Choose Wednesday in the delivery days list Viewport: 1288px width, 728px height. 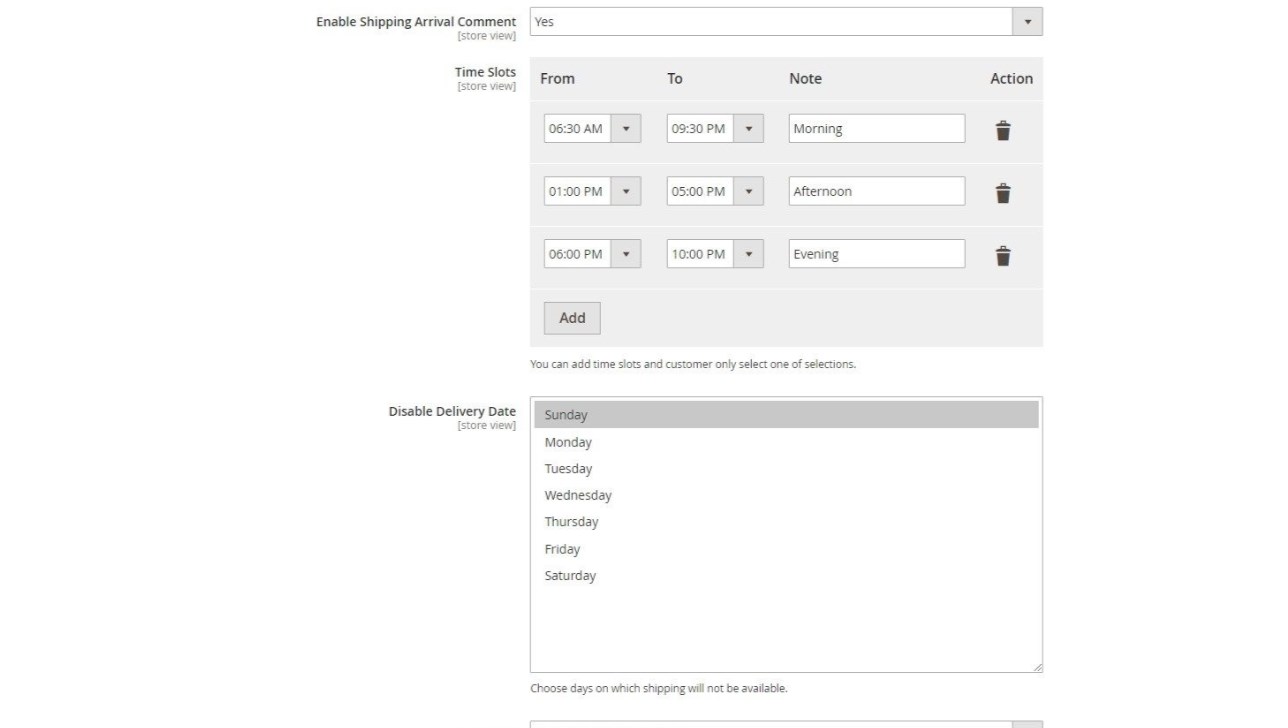click(x=578, y=495)
